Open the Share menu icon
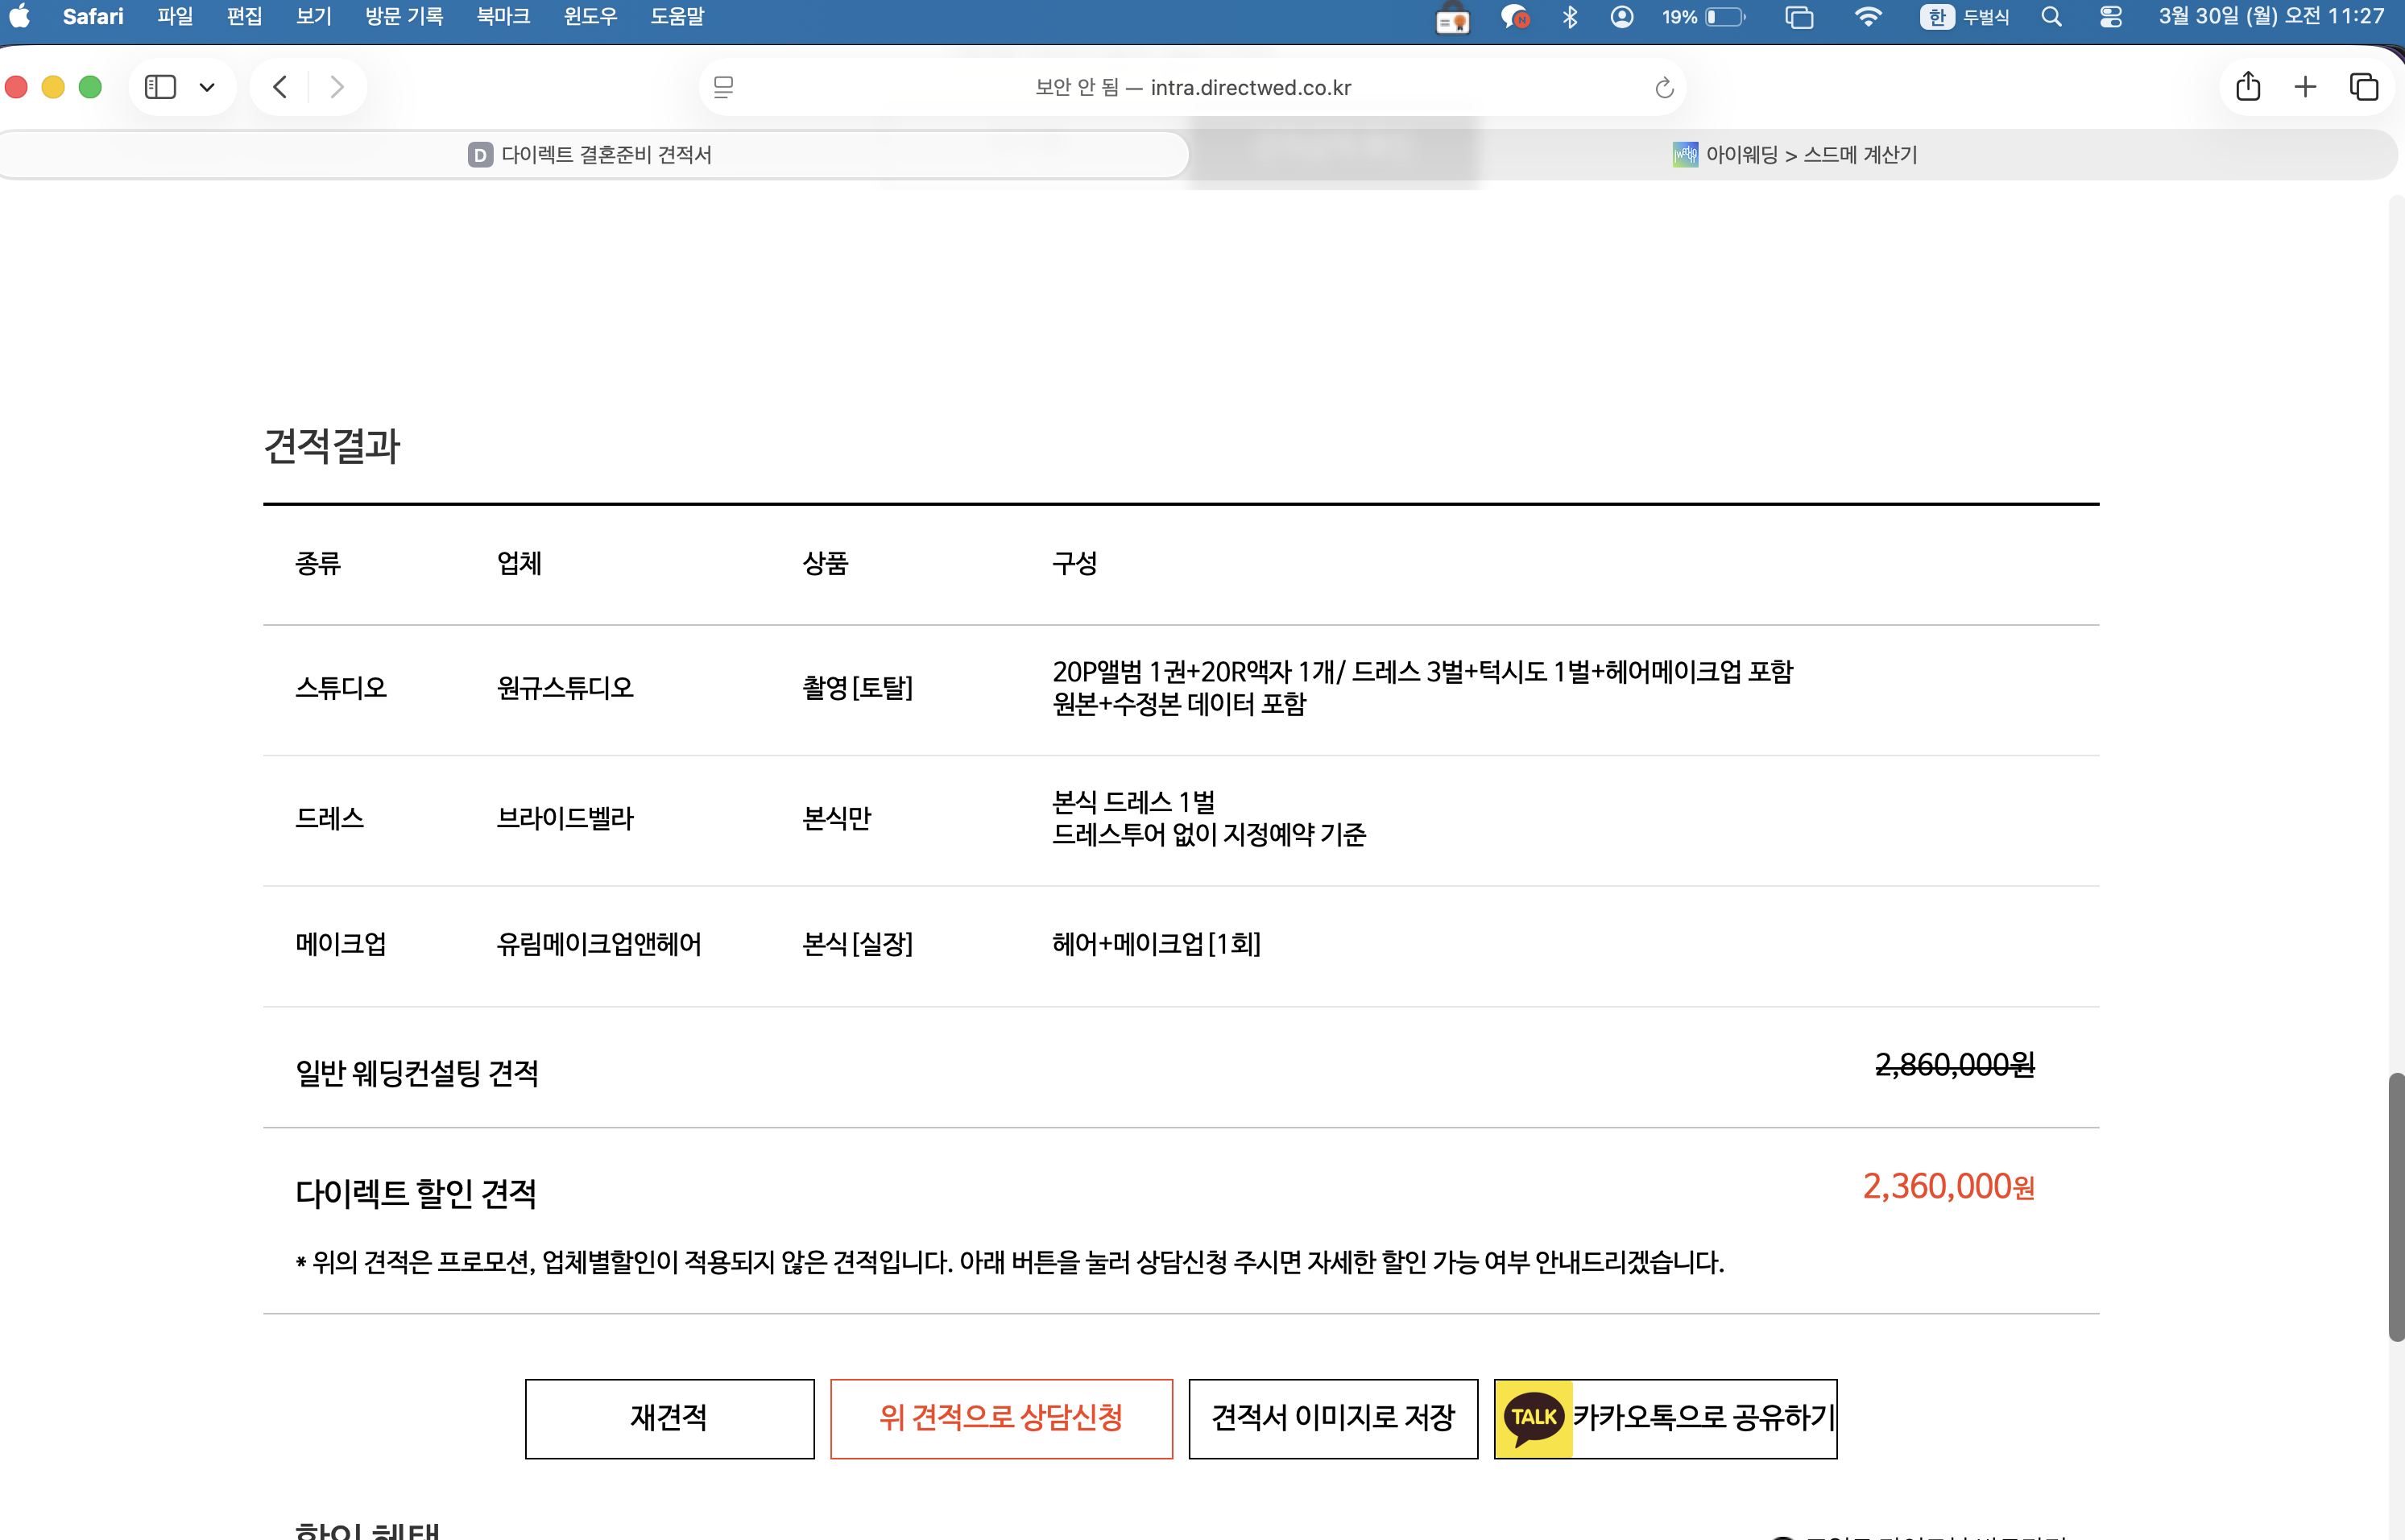 [2249, 87]
